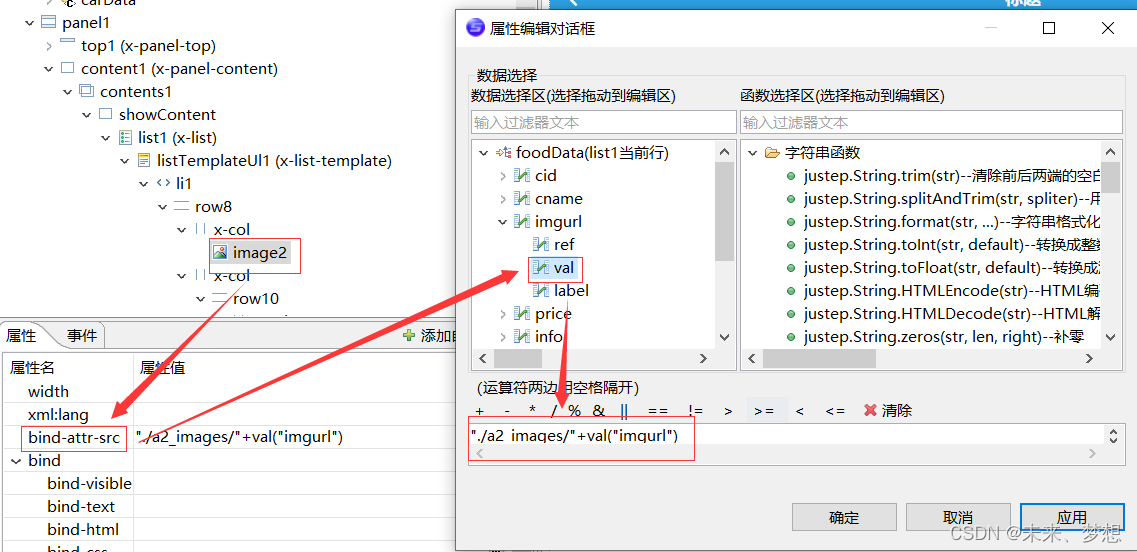
Task: Click red X 清除 clear button
Action: (x=888, y=411)
